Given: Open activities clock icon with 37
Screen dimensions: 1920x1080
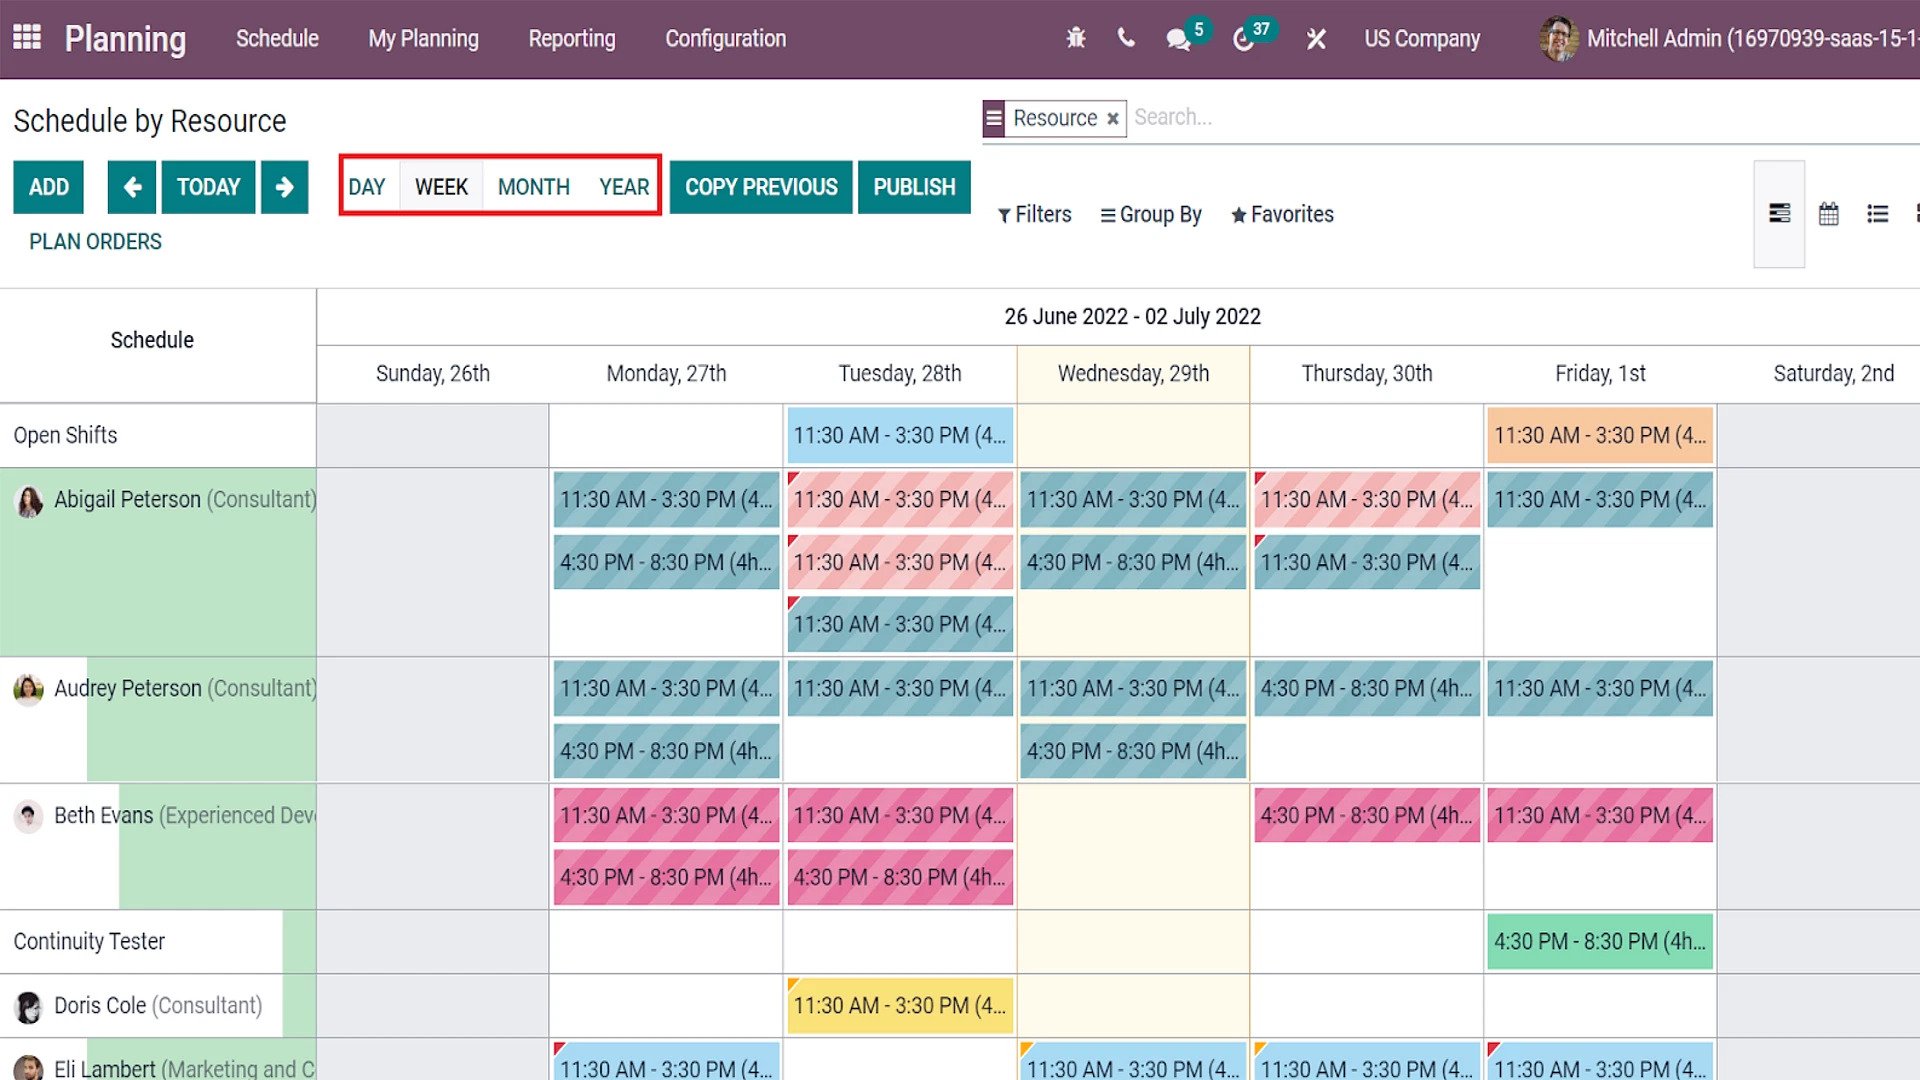Looking at the screenshot, I should [1244, 40].
